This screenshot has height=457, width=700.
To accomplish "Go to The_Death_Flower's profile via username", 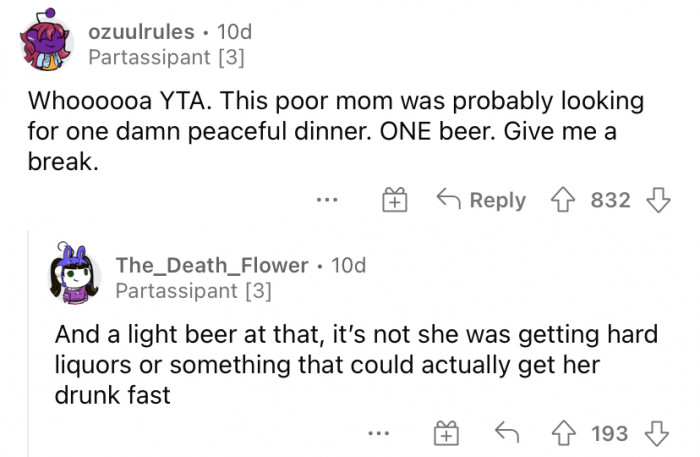I will [x=212, y=265].
